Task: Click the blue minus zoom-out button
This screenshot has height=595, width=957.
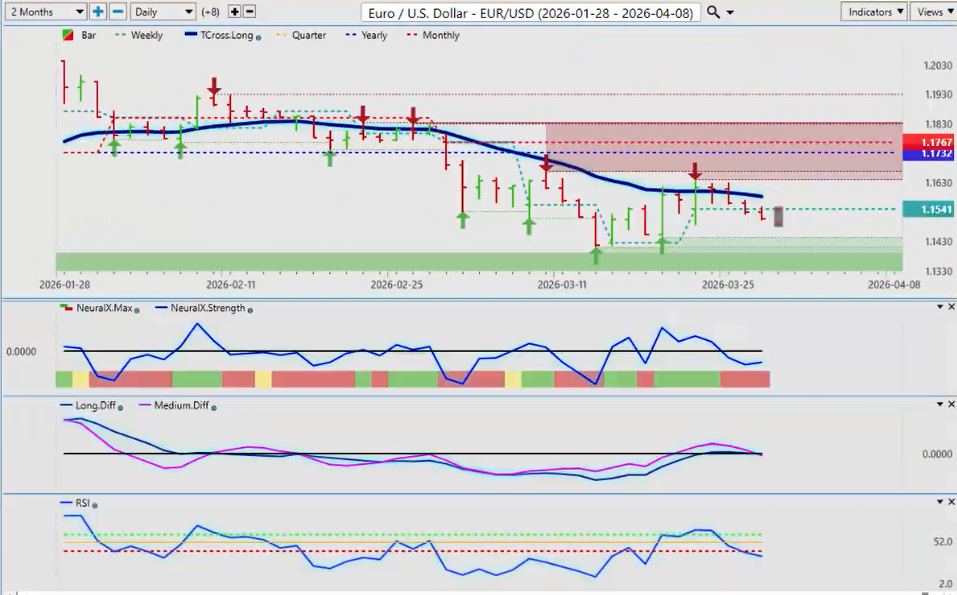Action: [x=117, y=12]
